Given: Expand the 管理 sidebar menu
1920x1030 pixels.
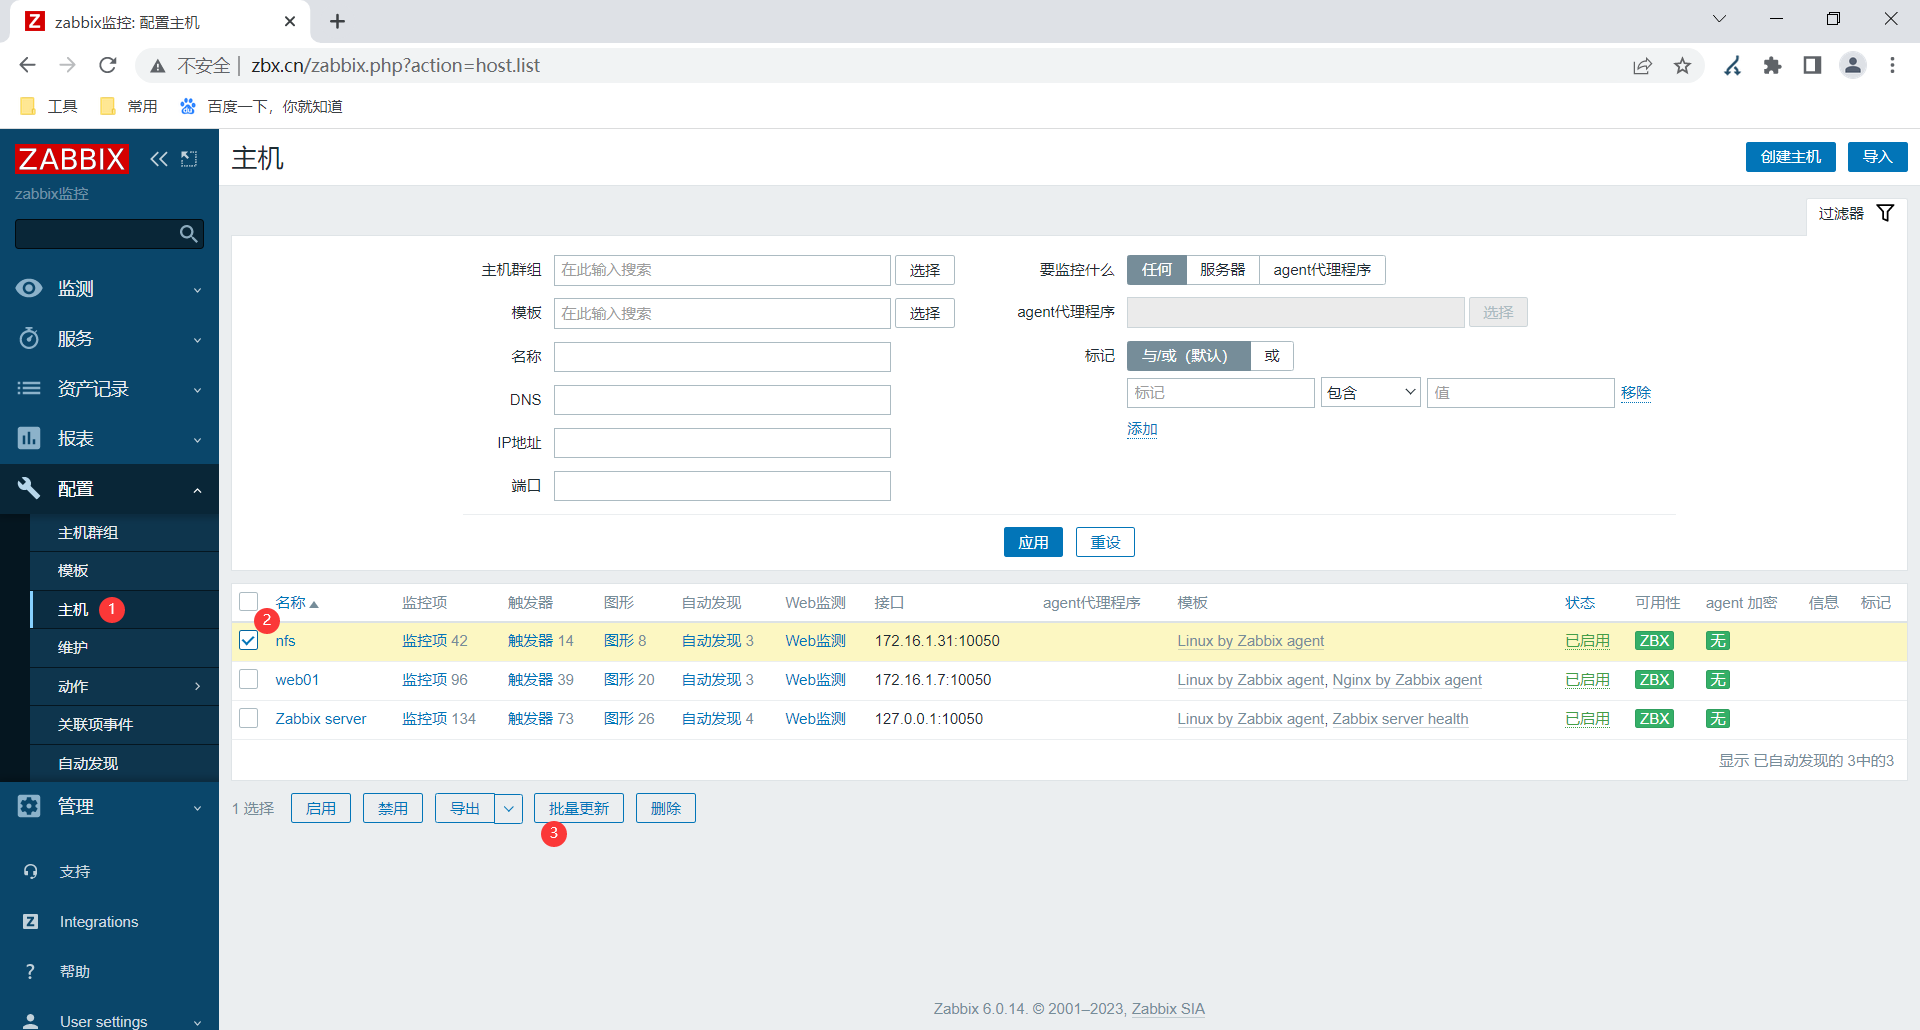Looking at the screenshot, I should 109,807.
